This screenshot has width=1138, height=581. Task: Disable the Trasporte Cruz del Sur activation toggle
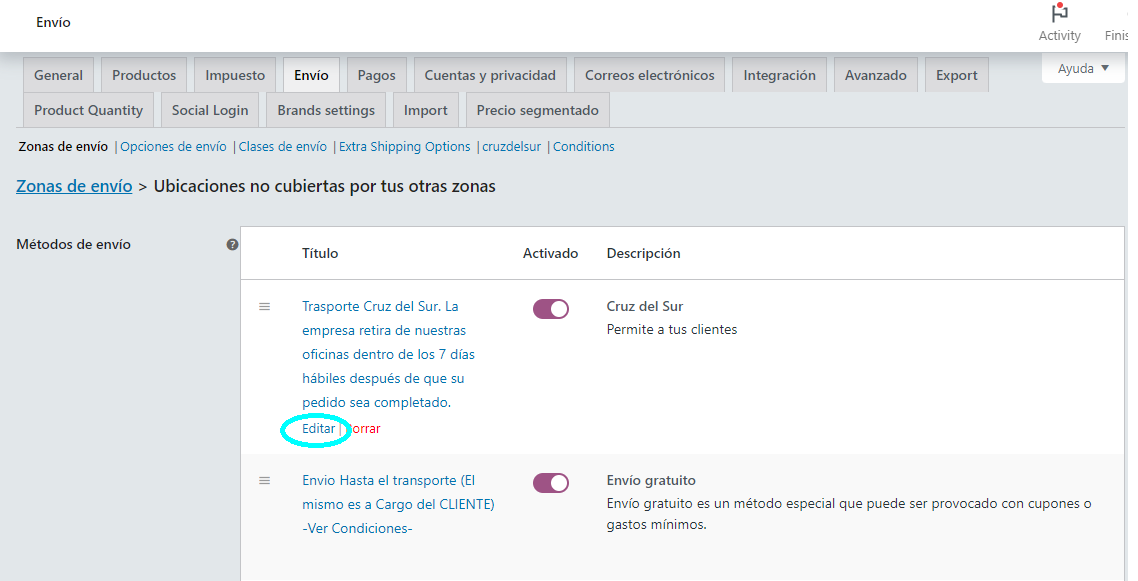click(550, 308)
